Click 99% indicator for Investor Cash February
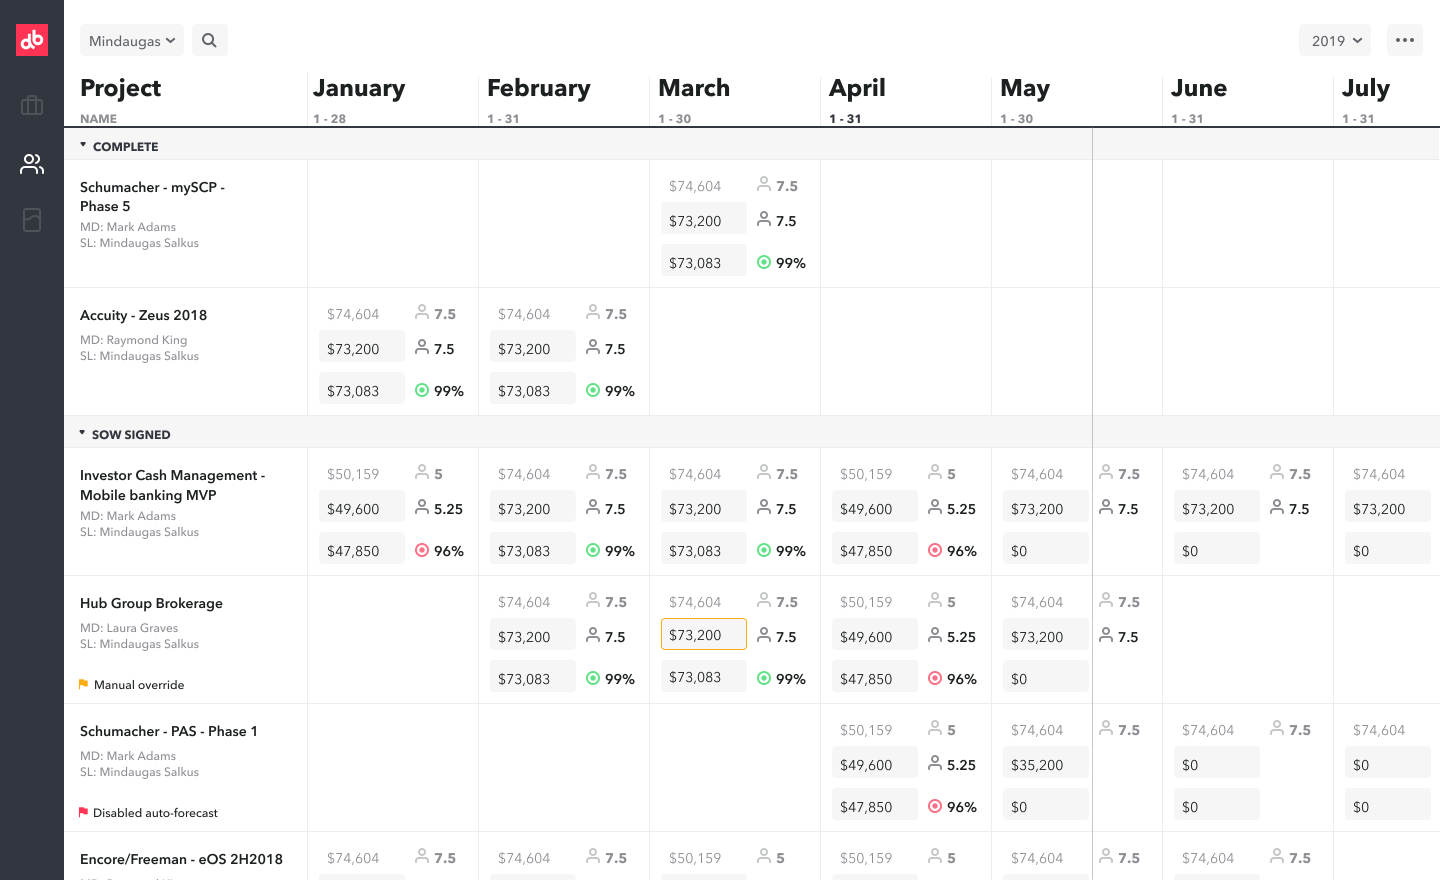Viewport: 1440px width, 880px height. [593, 551]
